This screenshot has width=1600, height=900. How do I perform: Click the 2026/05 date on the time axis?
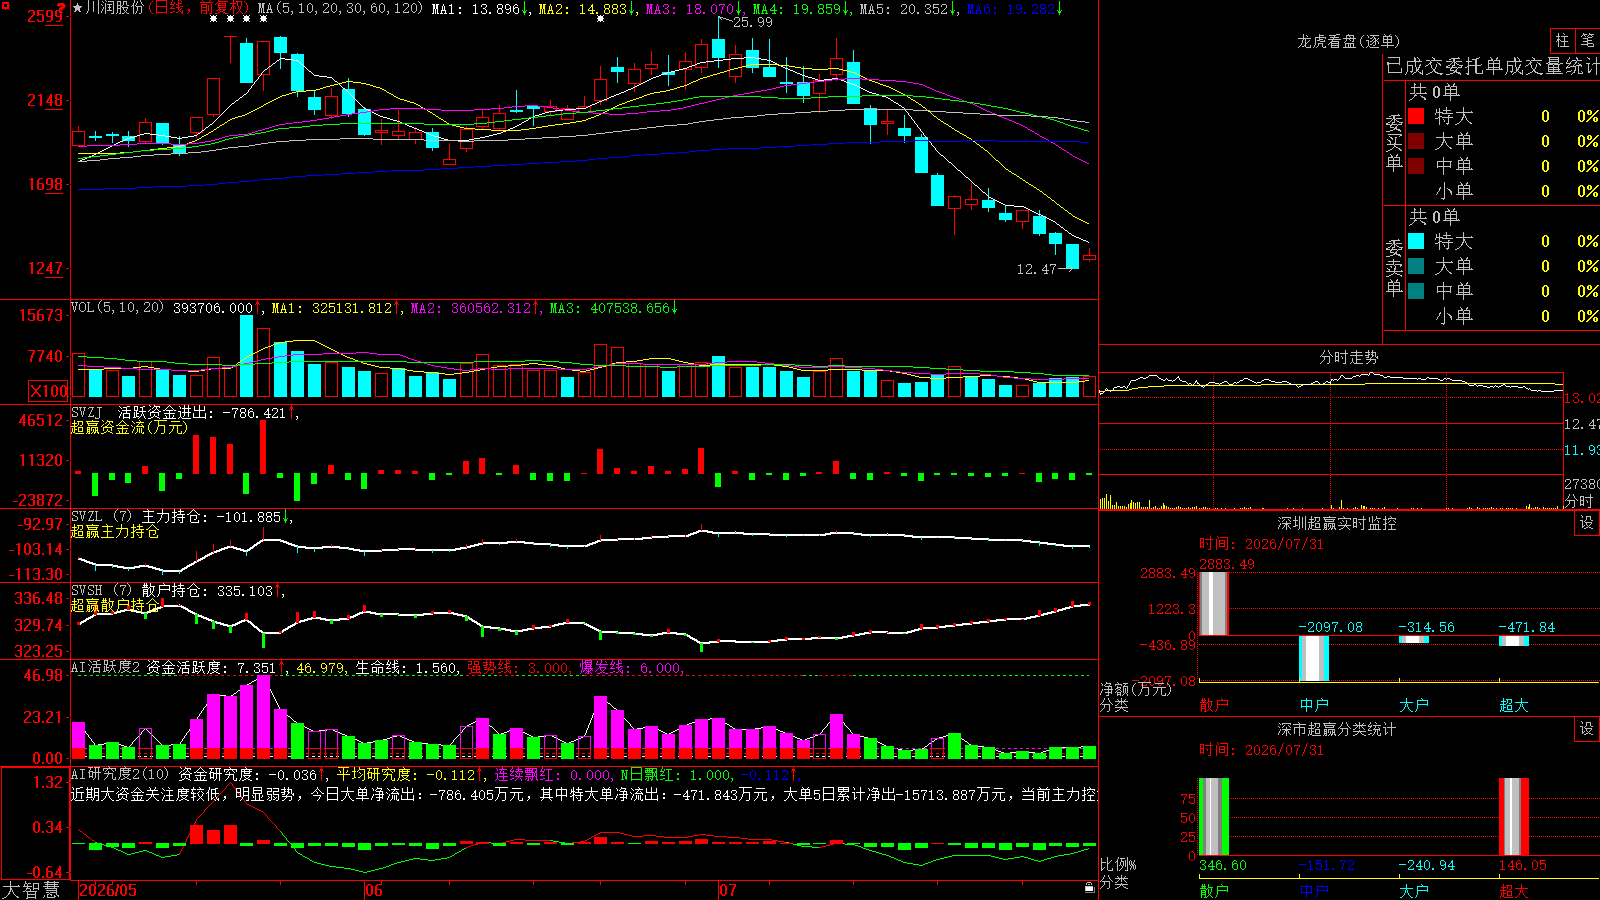(108, 890)
